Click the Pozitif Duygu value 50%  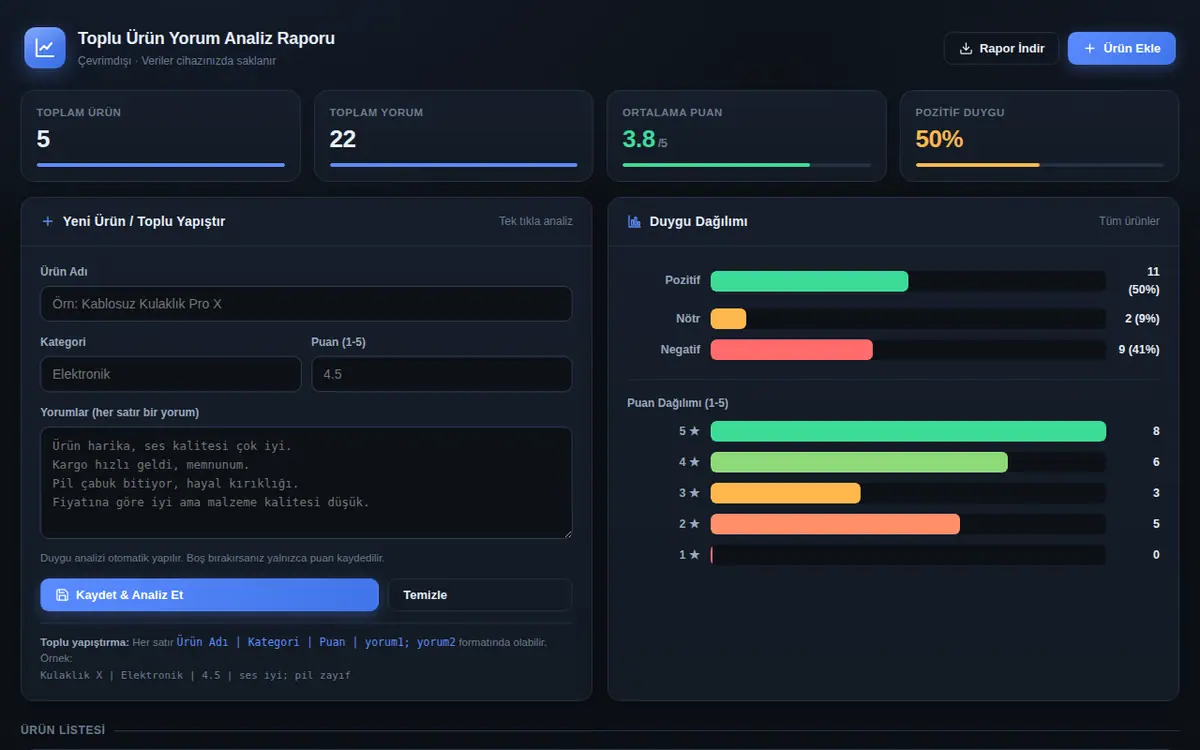[x=939, y=139]
